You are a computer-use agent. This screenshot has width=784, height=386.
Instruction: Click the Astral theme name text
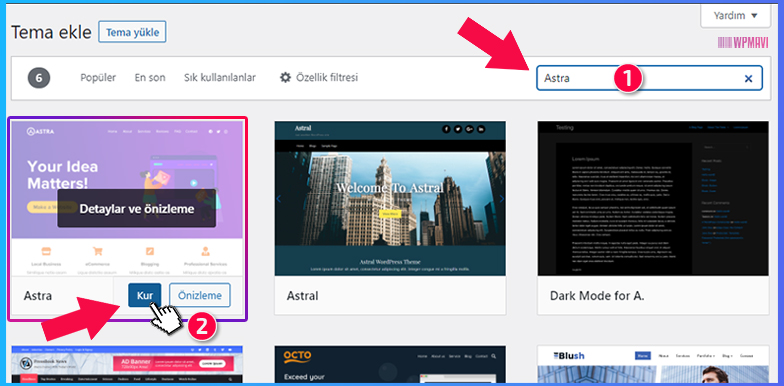(302, 296)
